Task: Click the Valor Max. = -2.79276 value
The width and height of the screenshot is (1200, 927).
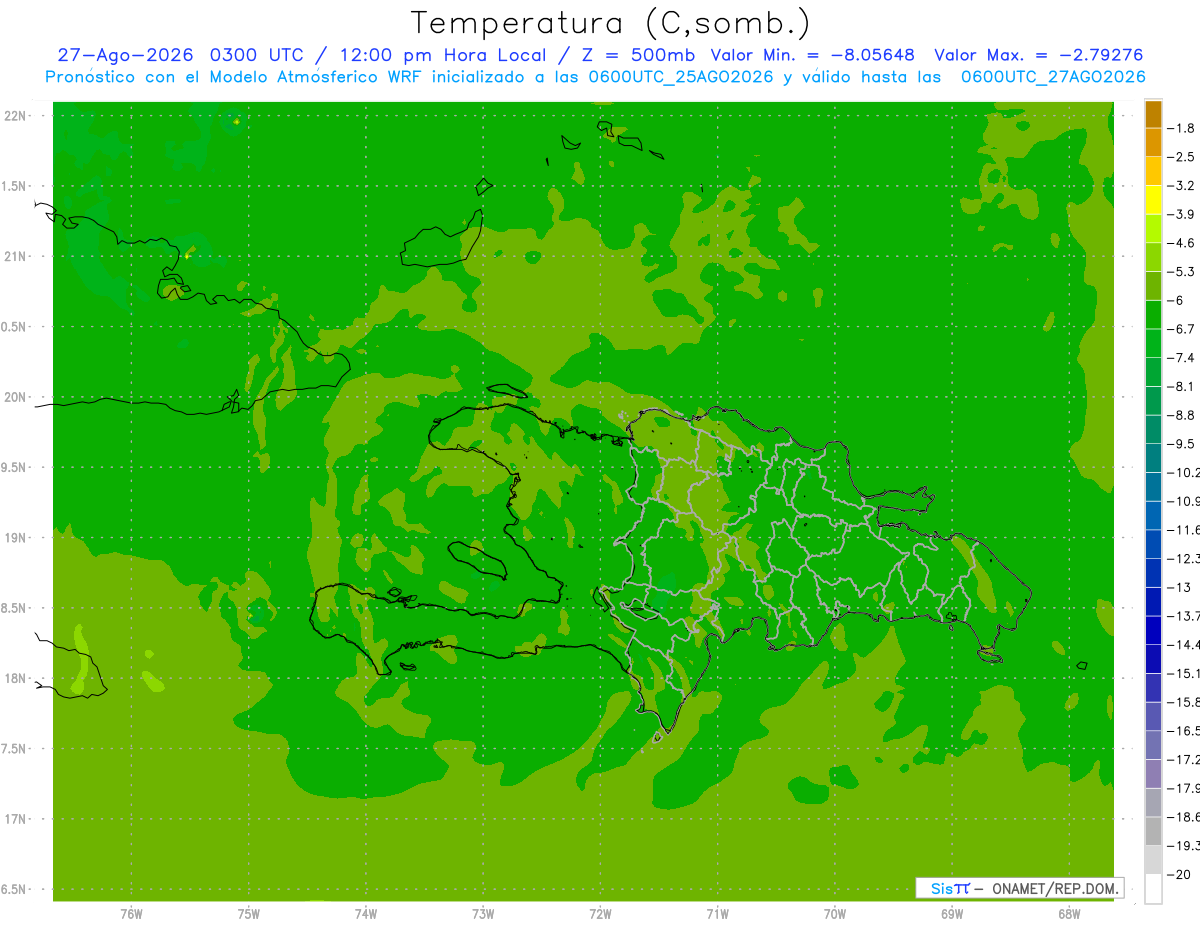Action: coord(1038,55)
